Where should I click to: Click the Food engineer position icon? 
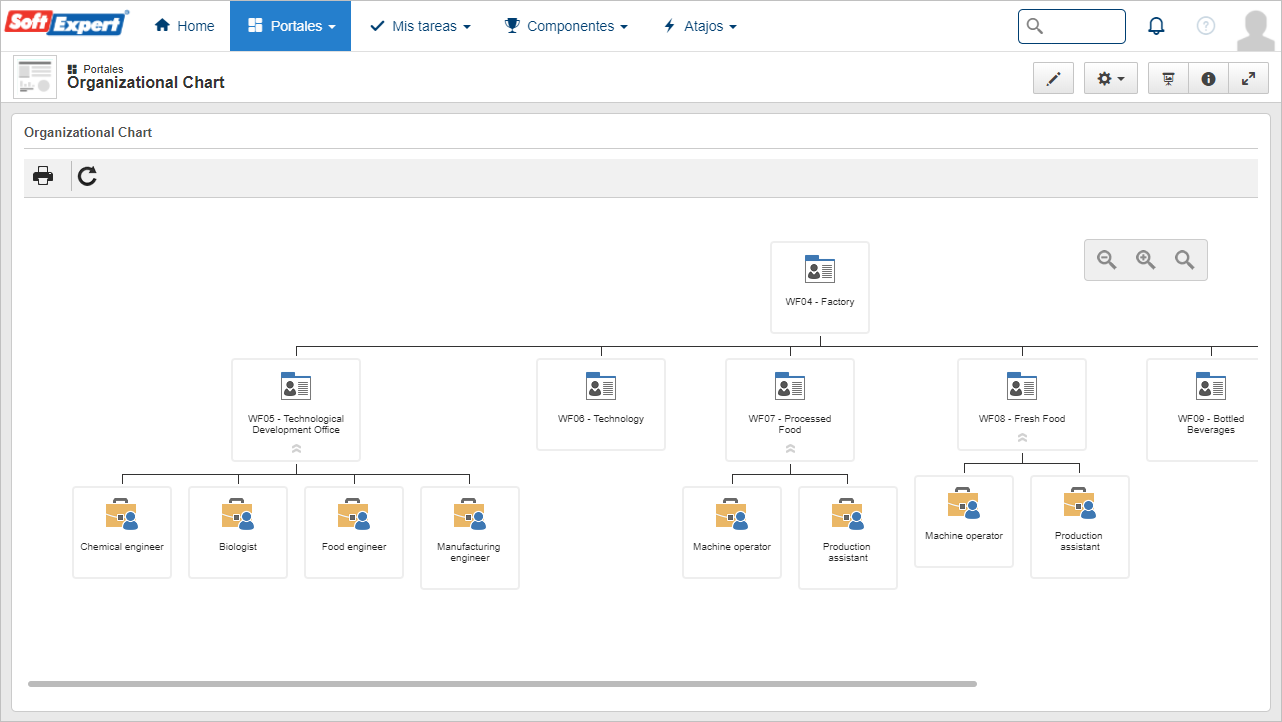tap(354, 514)
